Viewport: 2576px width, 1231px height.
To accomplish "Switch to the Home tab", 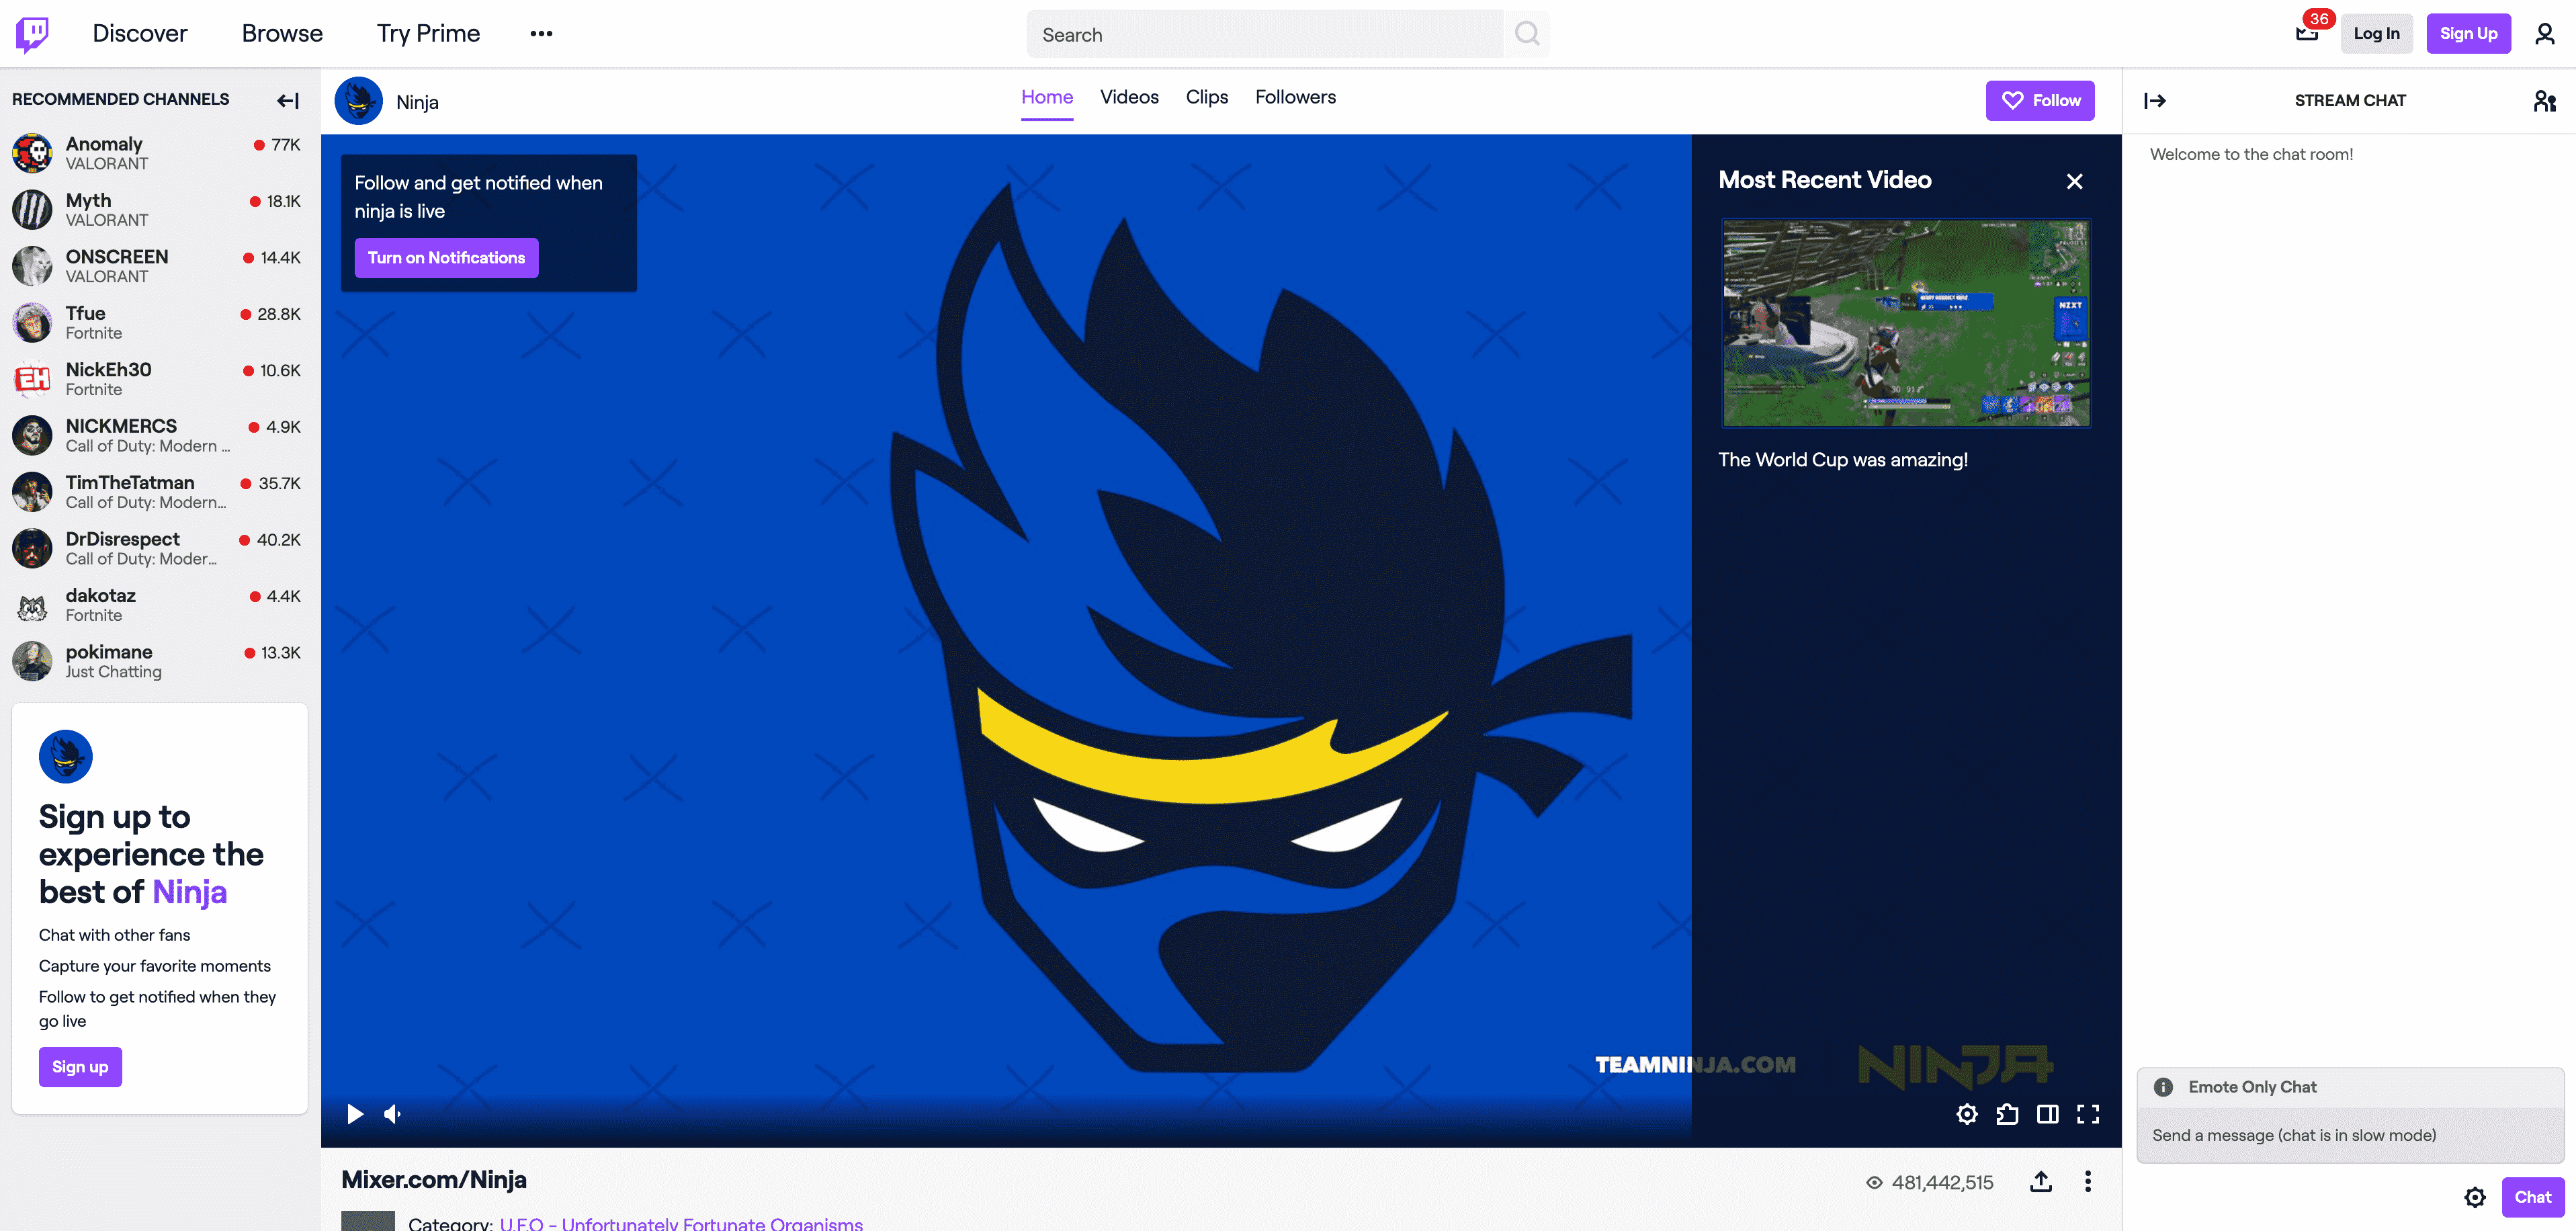I will point(1047,98).
